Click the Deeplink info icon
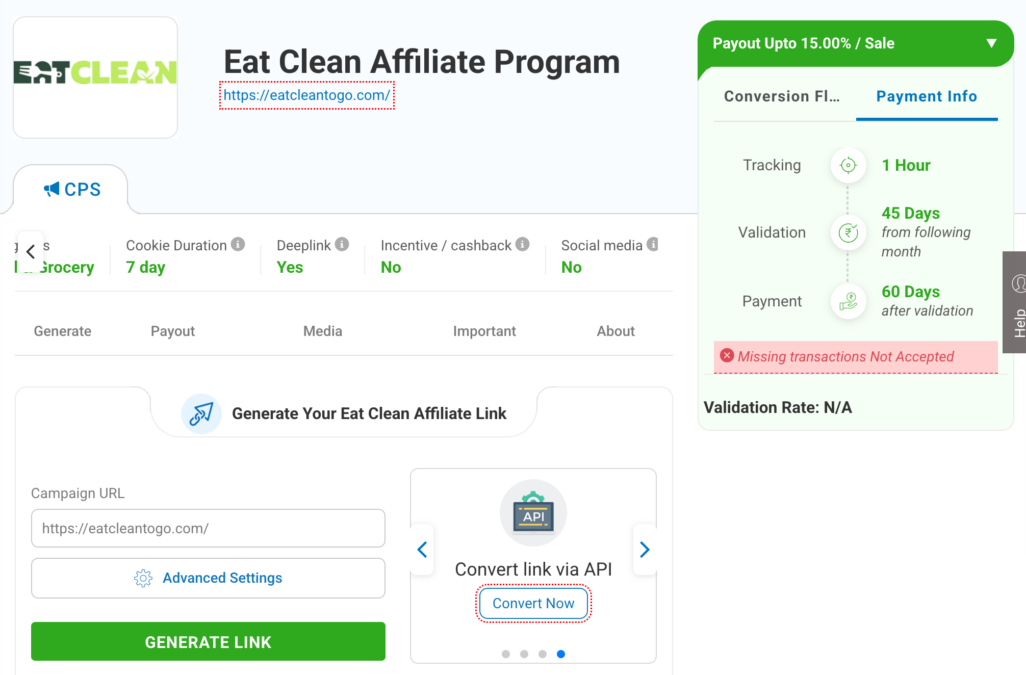 click(342, 244)
